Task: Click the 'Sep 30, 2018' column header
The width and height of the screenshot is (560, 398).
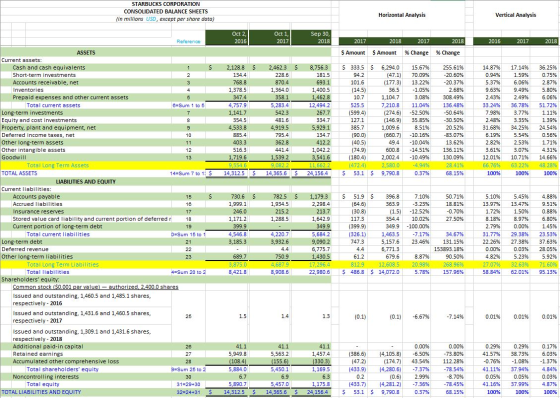Action: 311,38
